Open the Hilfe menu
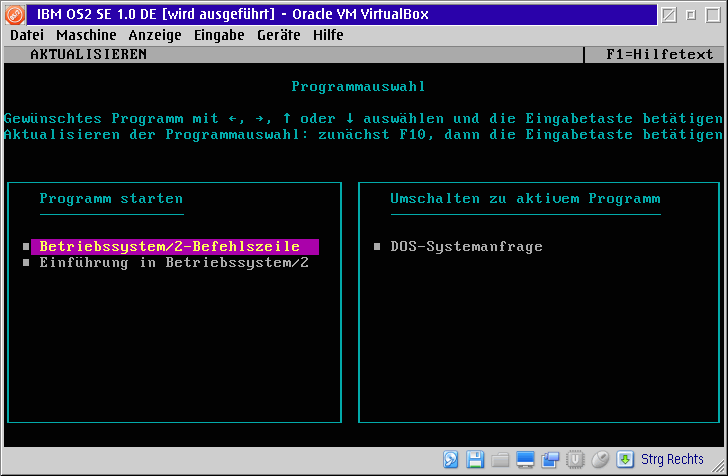The width and height of the screenshot is (728, 476). tap(328, 35)
